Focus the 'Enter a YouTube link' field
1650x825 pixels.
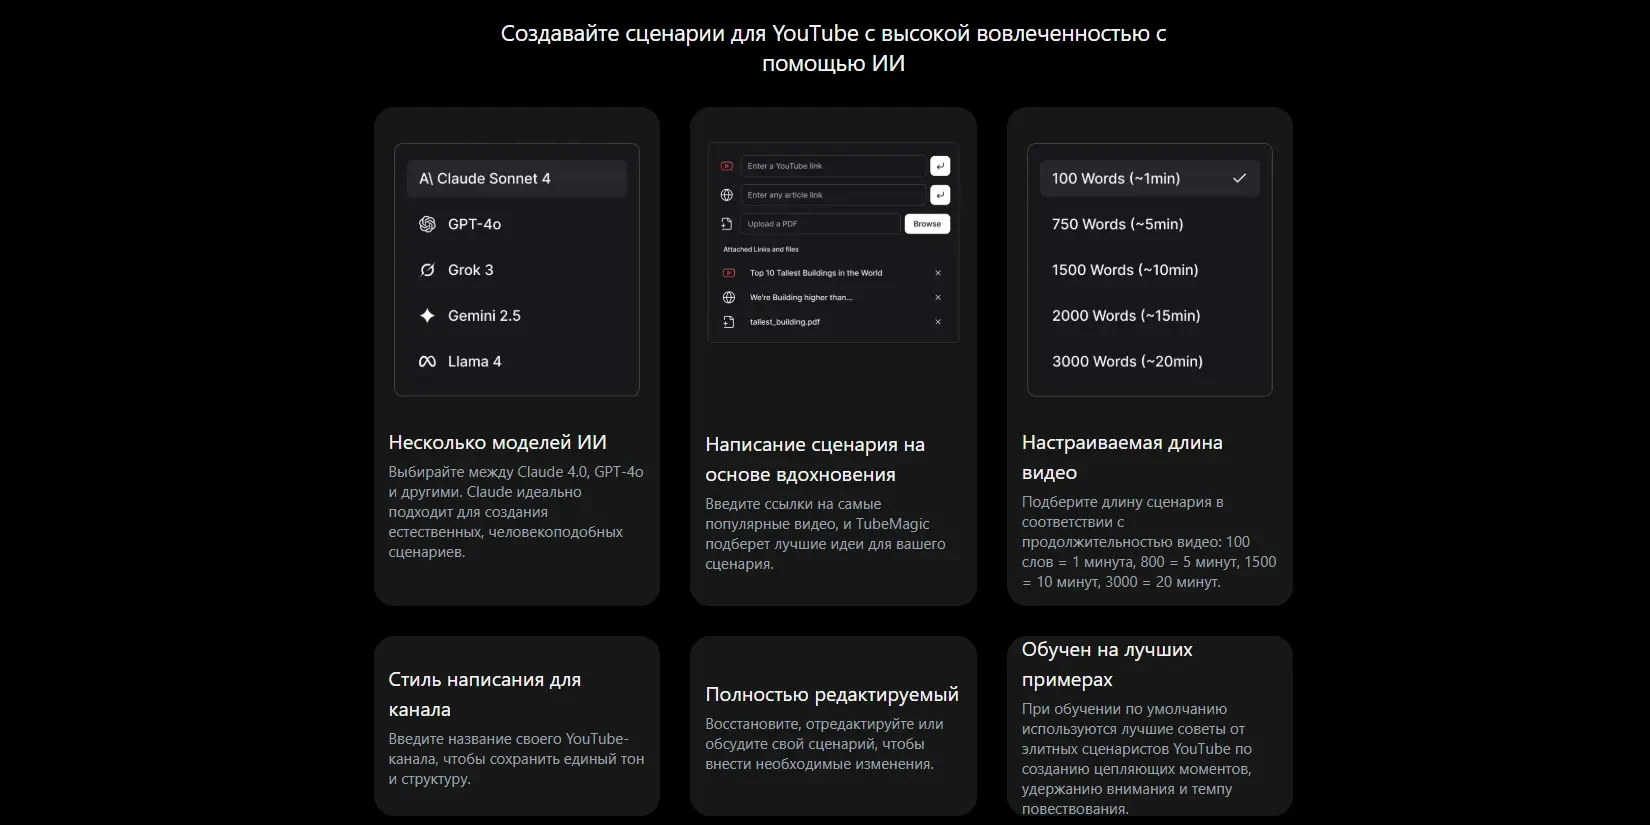pos(833,166)
